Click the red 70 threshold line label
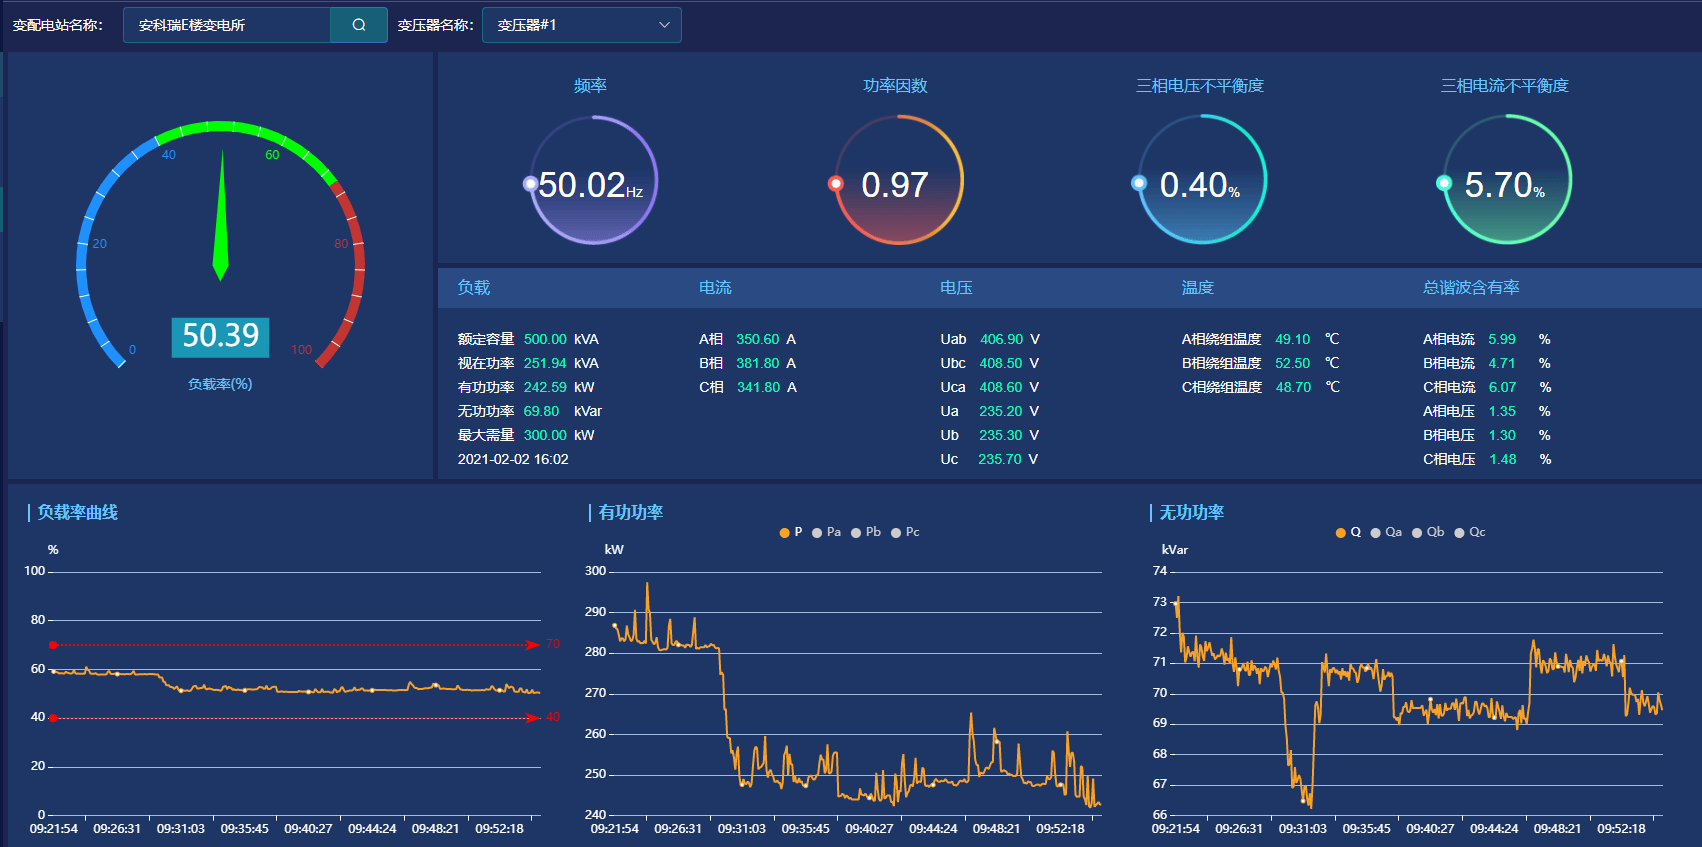The height and width of the screenshot is (847, 1702). 553,644
